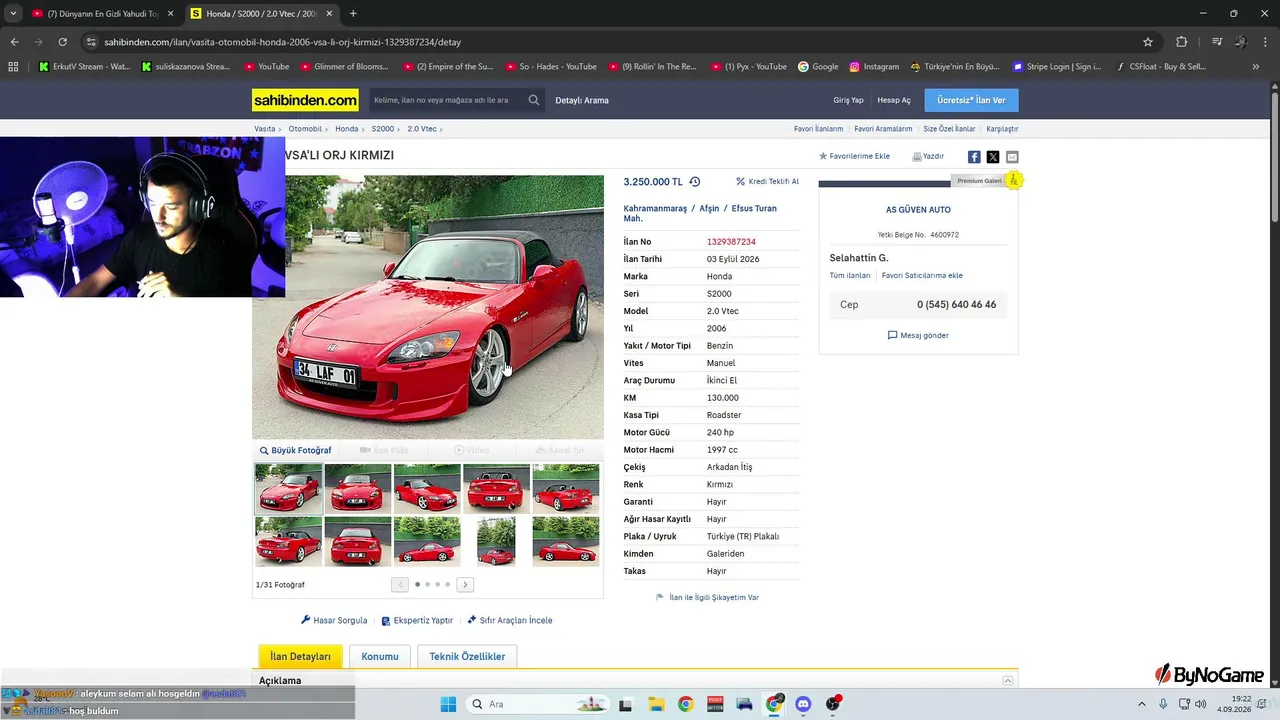Share the listing on X
Image resolution: width=1280 pixels, height=720 pixels.
point(993,157)
